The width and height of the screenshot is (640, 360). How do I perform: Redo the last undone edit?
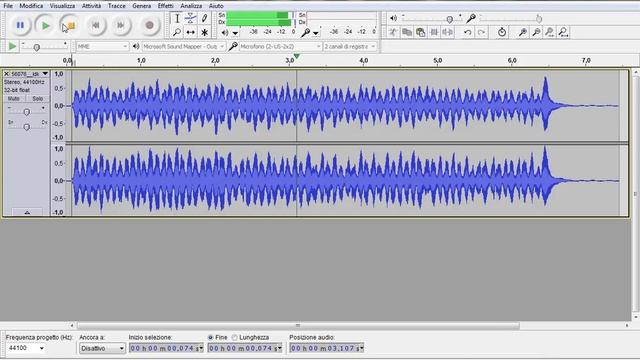coord(482,32)
